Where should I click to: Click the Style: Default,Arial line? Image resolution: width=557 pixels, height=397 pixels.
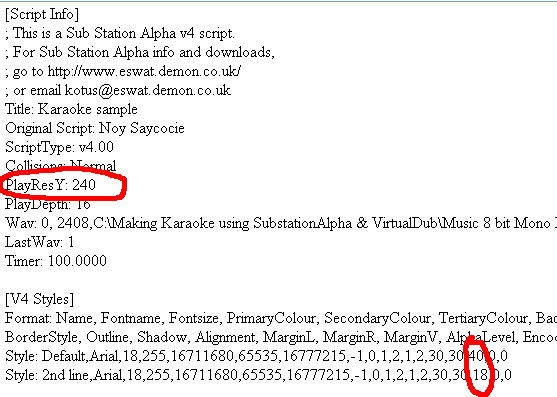[256, 356]
